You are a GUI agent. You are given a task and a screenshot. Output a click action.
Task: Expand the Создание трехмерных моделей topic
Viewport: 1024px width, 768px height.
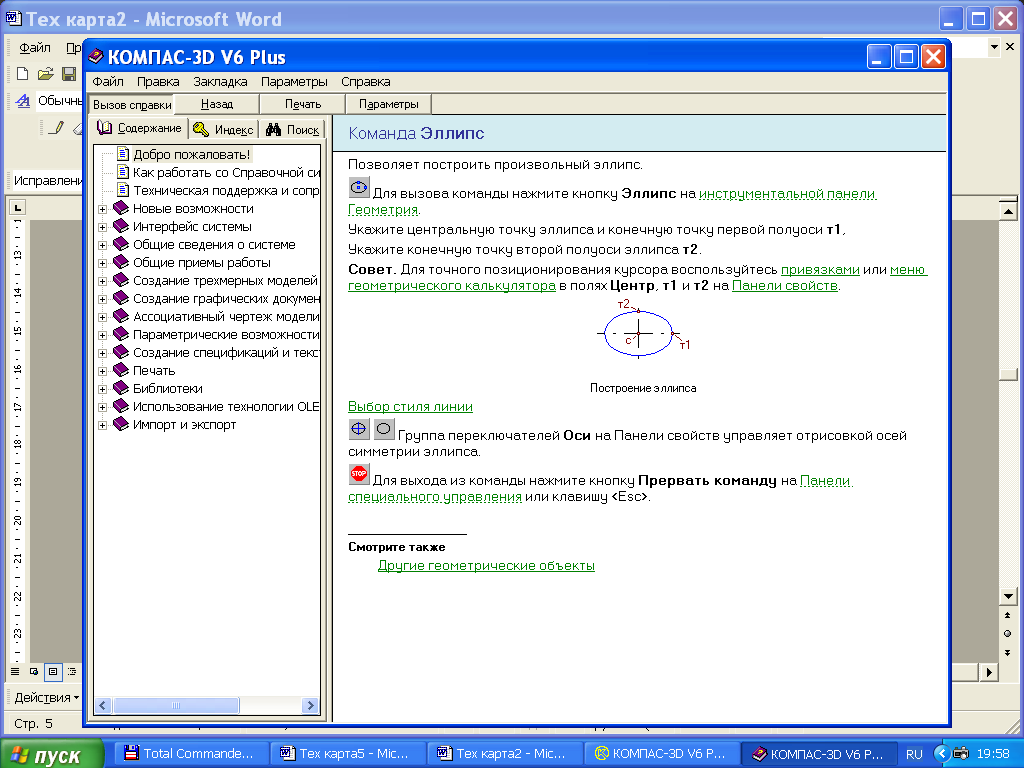tap(103, 281)
